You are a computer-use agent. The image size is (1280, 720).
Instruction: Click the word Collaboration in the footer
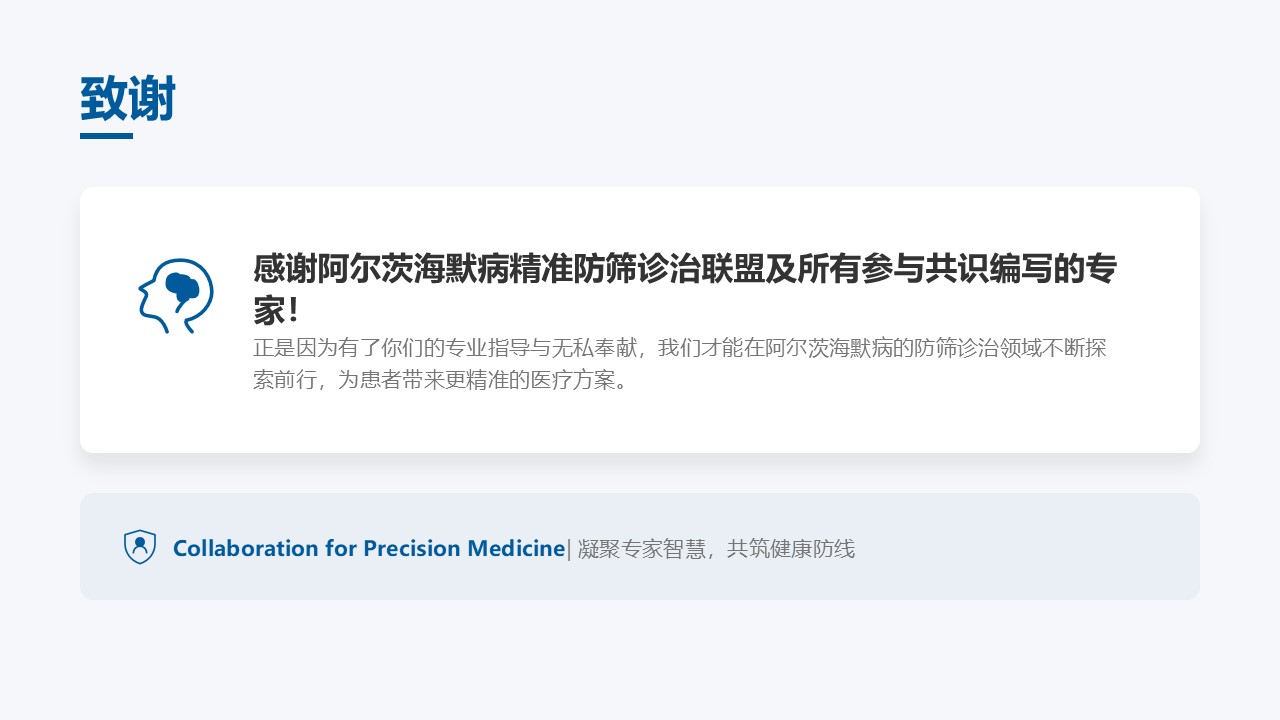tap(245, 548)
